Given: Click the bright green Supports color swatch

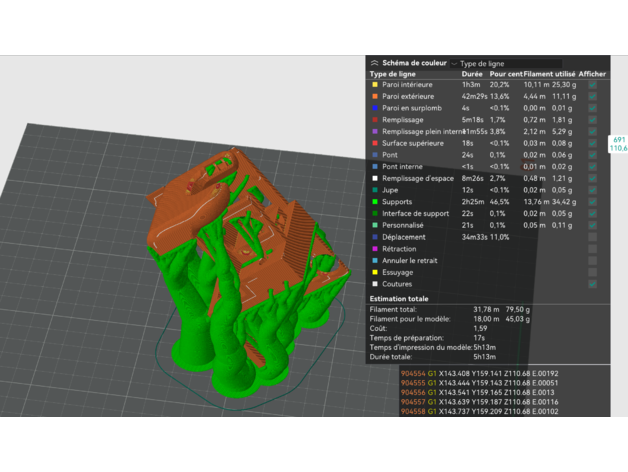Looking at the screenshot, I should pyautogui.click(x=373, y=202).
